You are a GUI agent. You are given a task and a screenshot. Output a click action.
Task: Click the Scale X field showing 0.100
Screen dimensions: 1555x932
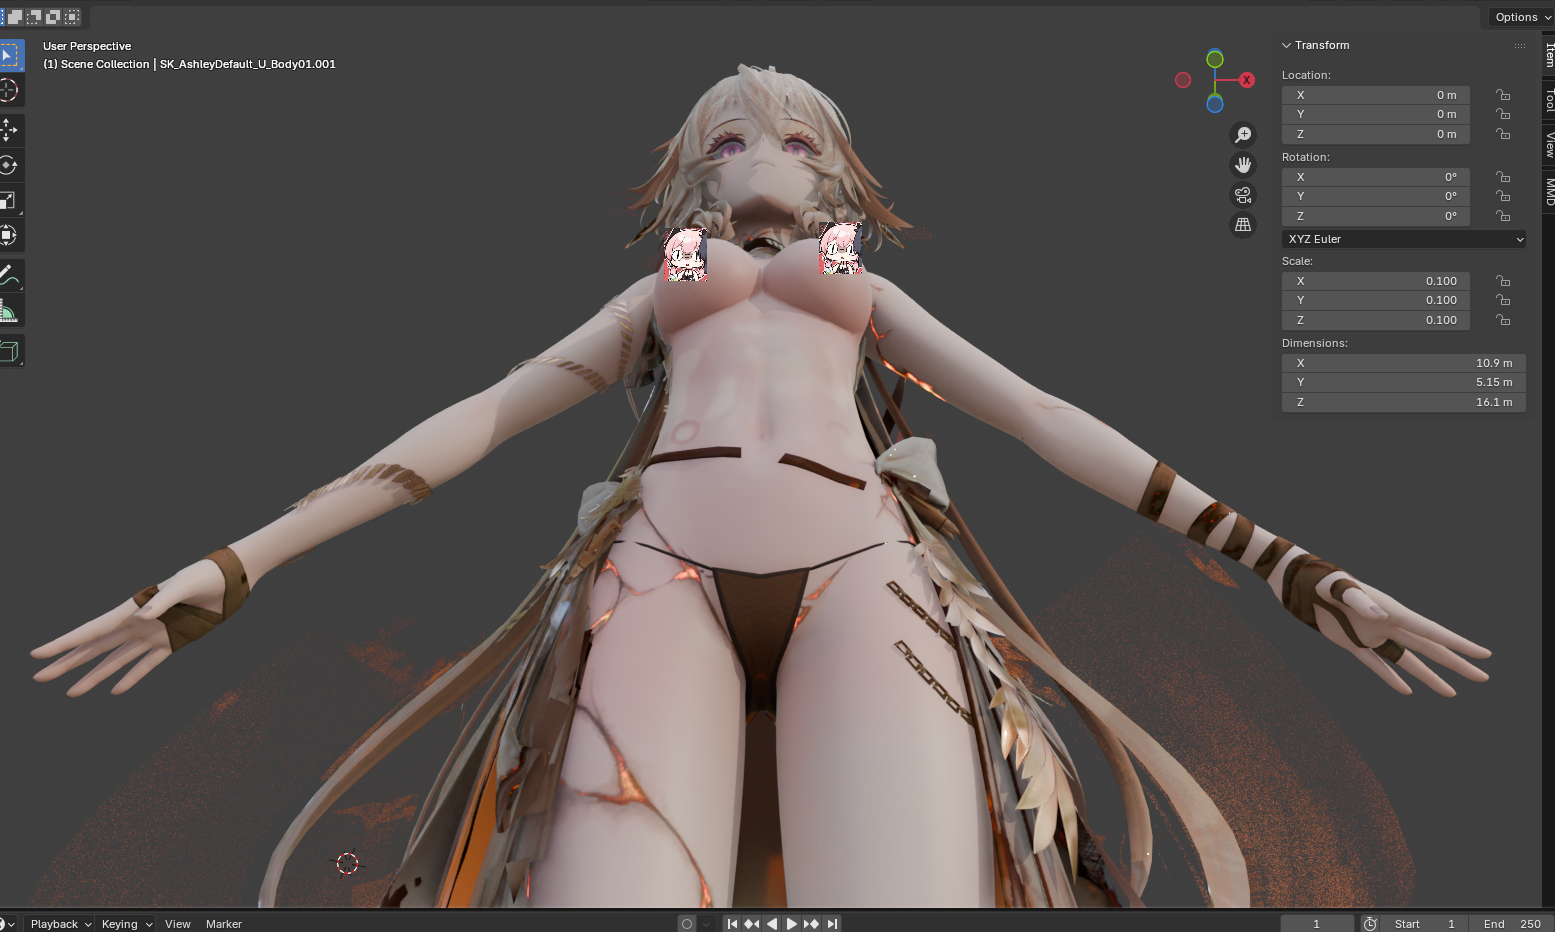coord(1376,281)
